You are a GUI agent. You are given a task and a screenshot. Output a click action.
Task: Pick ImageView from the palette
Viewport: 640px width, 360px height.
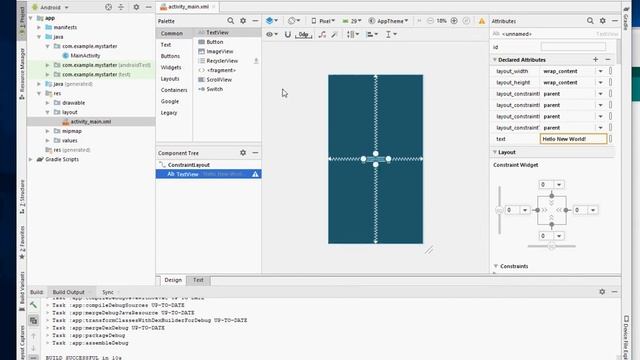[x=220, y=51]
